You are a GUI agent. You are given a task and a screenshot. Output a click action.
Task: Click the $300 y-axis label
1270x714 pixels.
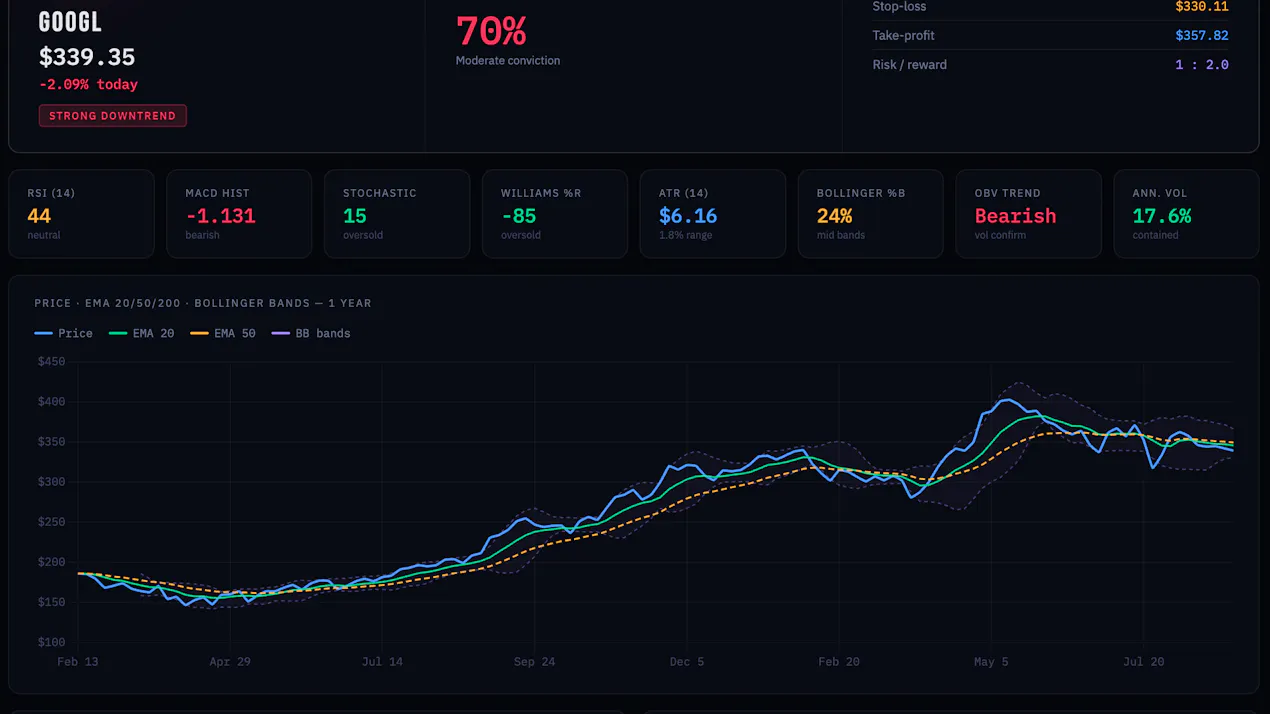[x=51, y=482]
